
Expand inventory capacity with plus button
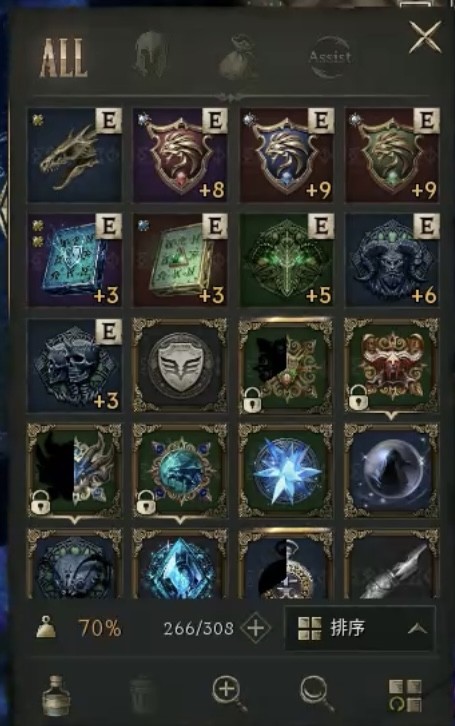pyautogui.click(x=256, y=628)
